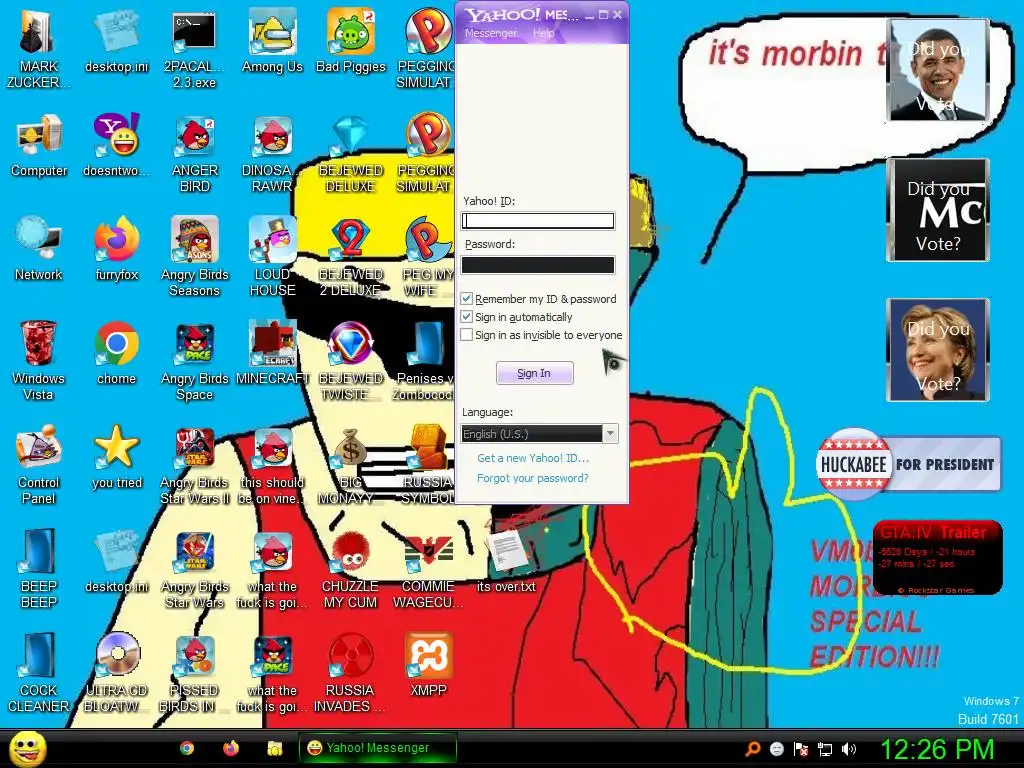Click the 'Mc' Did you Vote gadget
This screenshot has height=768, width=1024.
(x=938, y=210)
